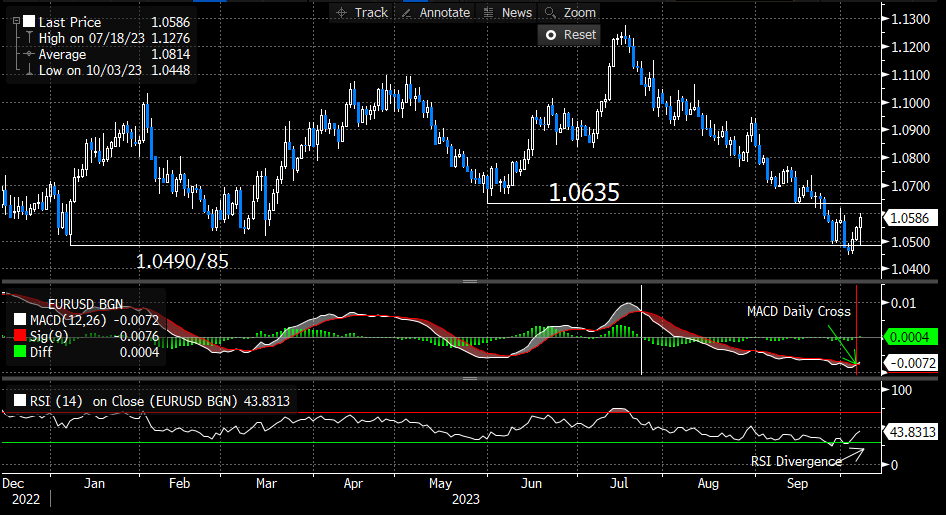Select the MACD Daily Cross annotation
The height and width of the screenshot is (515, 946).
[799, 311]
